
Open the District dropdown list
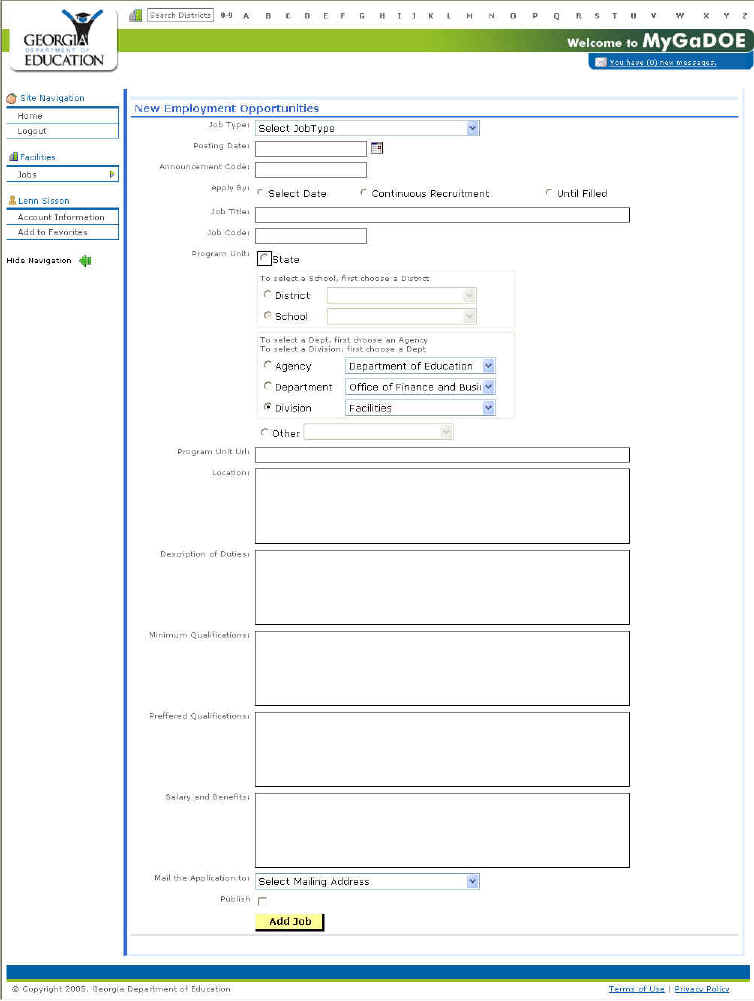pyautogui.click(x=402, y=296)
